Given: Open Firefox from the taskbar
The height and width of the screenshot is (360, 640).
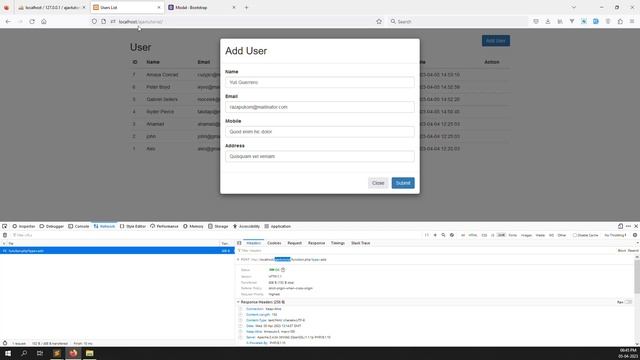Looking at the screenshot, I should (x=73, y=353).
